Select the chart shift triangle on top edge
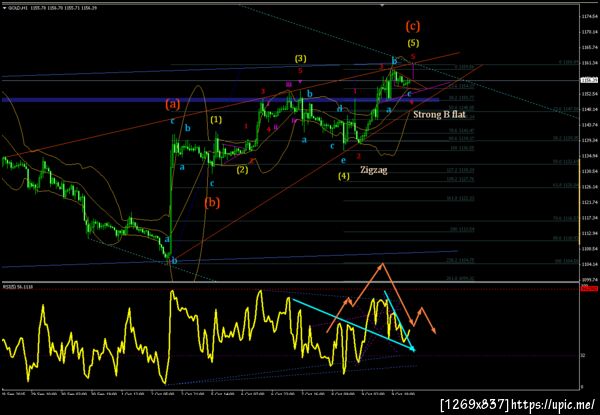 [x=382, y=5]
